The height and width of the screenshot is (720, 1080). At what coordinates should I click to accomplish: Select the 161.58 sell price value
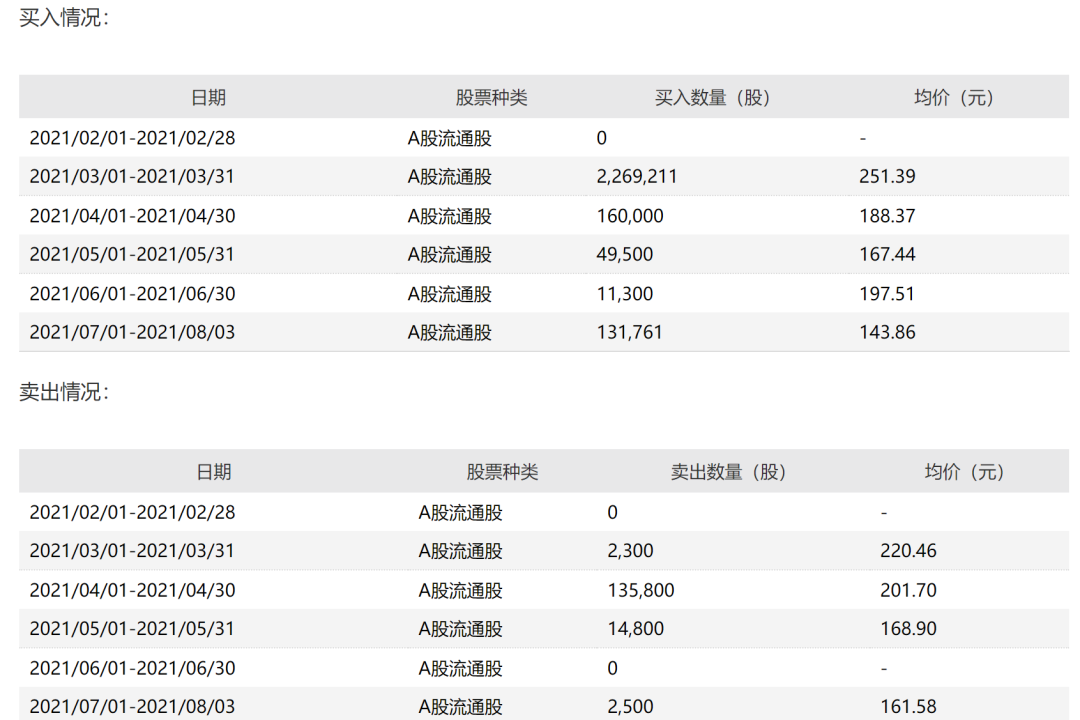(908, 707)
